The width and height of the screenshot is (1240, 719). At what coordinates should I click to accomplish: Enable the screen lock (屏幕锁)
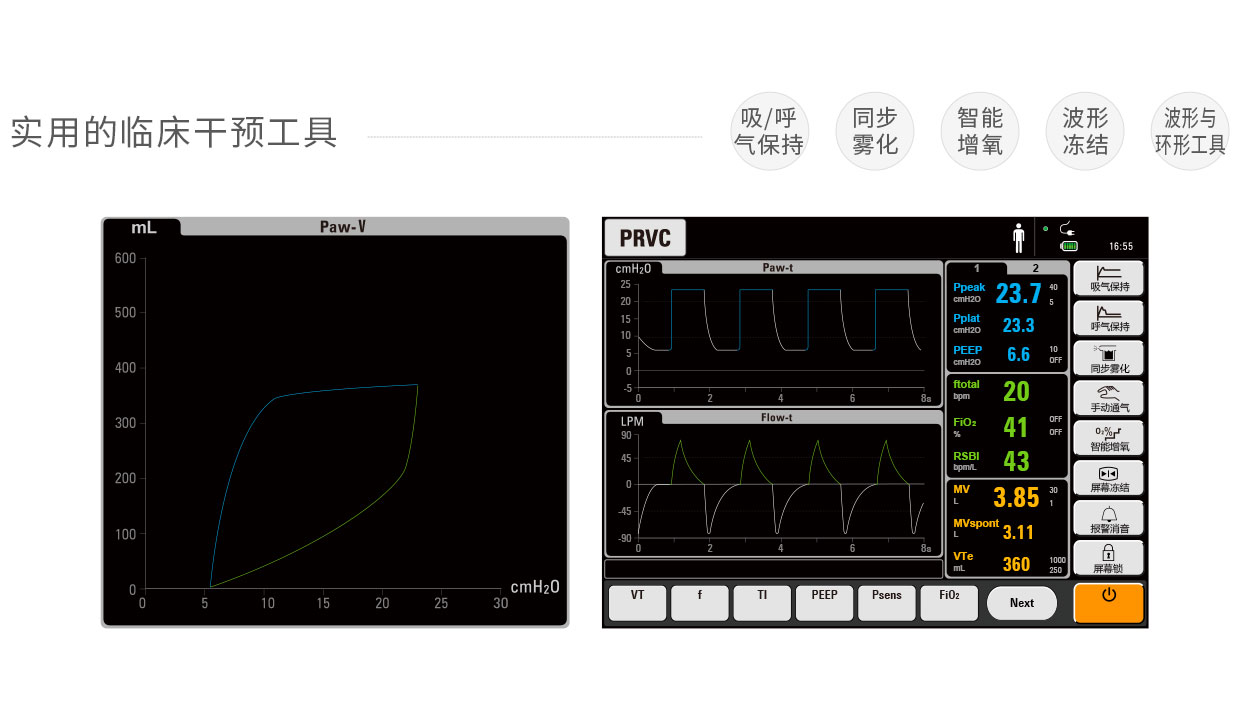tap(1108, 558)
